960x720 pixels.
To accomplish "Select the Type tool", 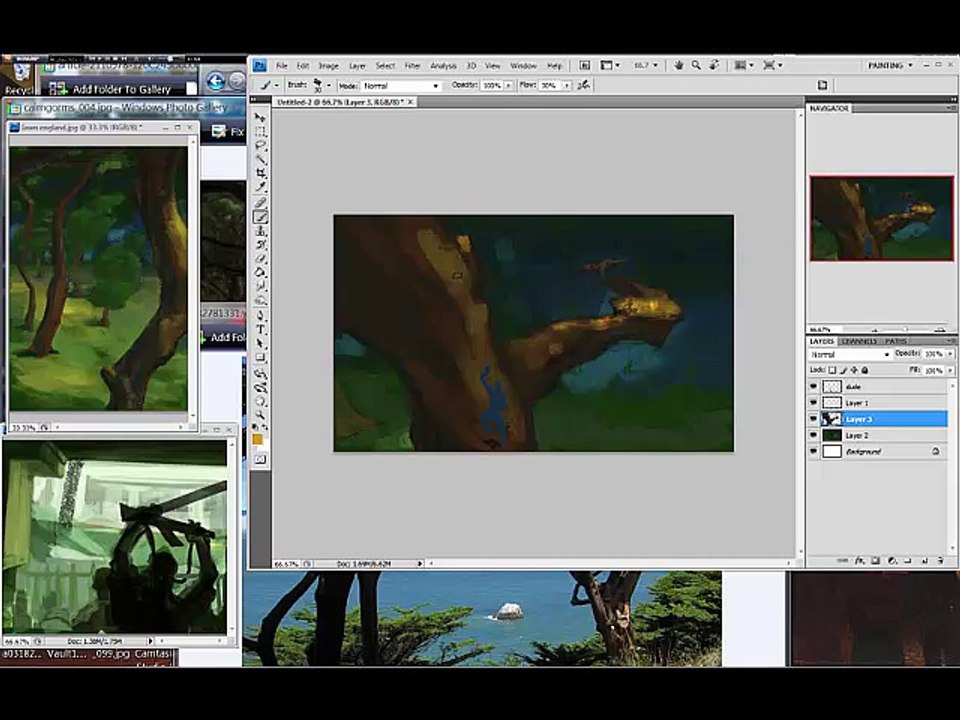I will click(x=260, y=330).
